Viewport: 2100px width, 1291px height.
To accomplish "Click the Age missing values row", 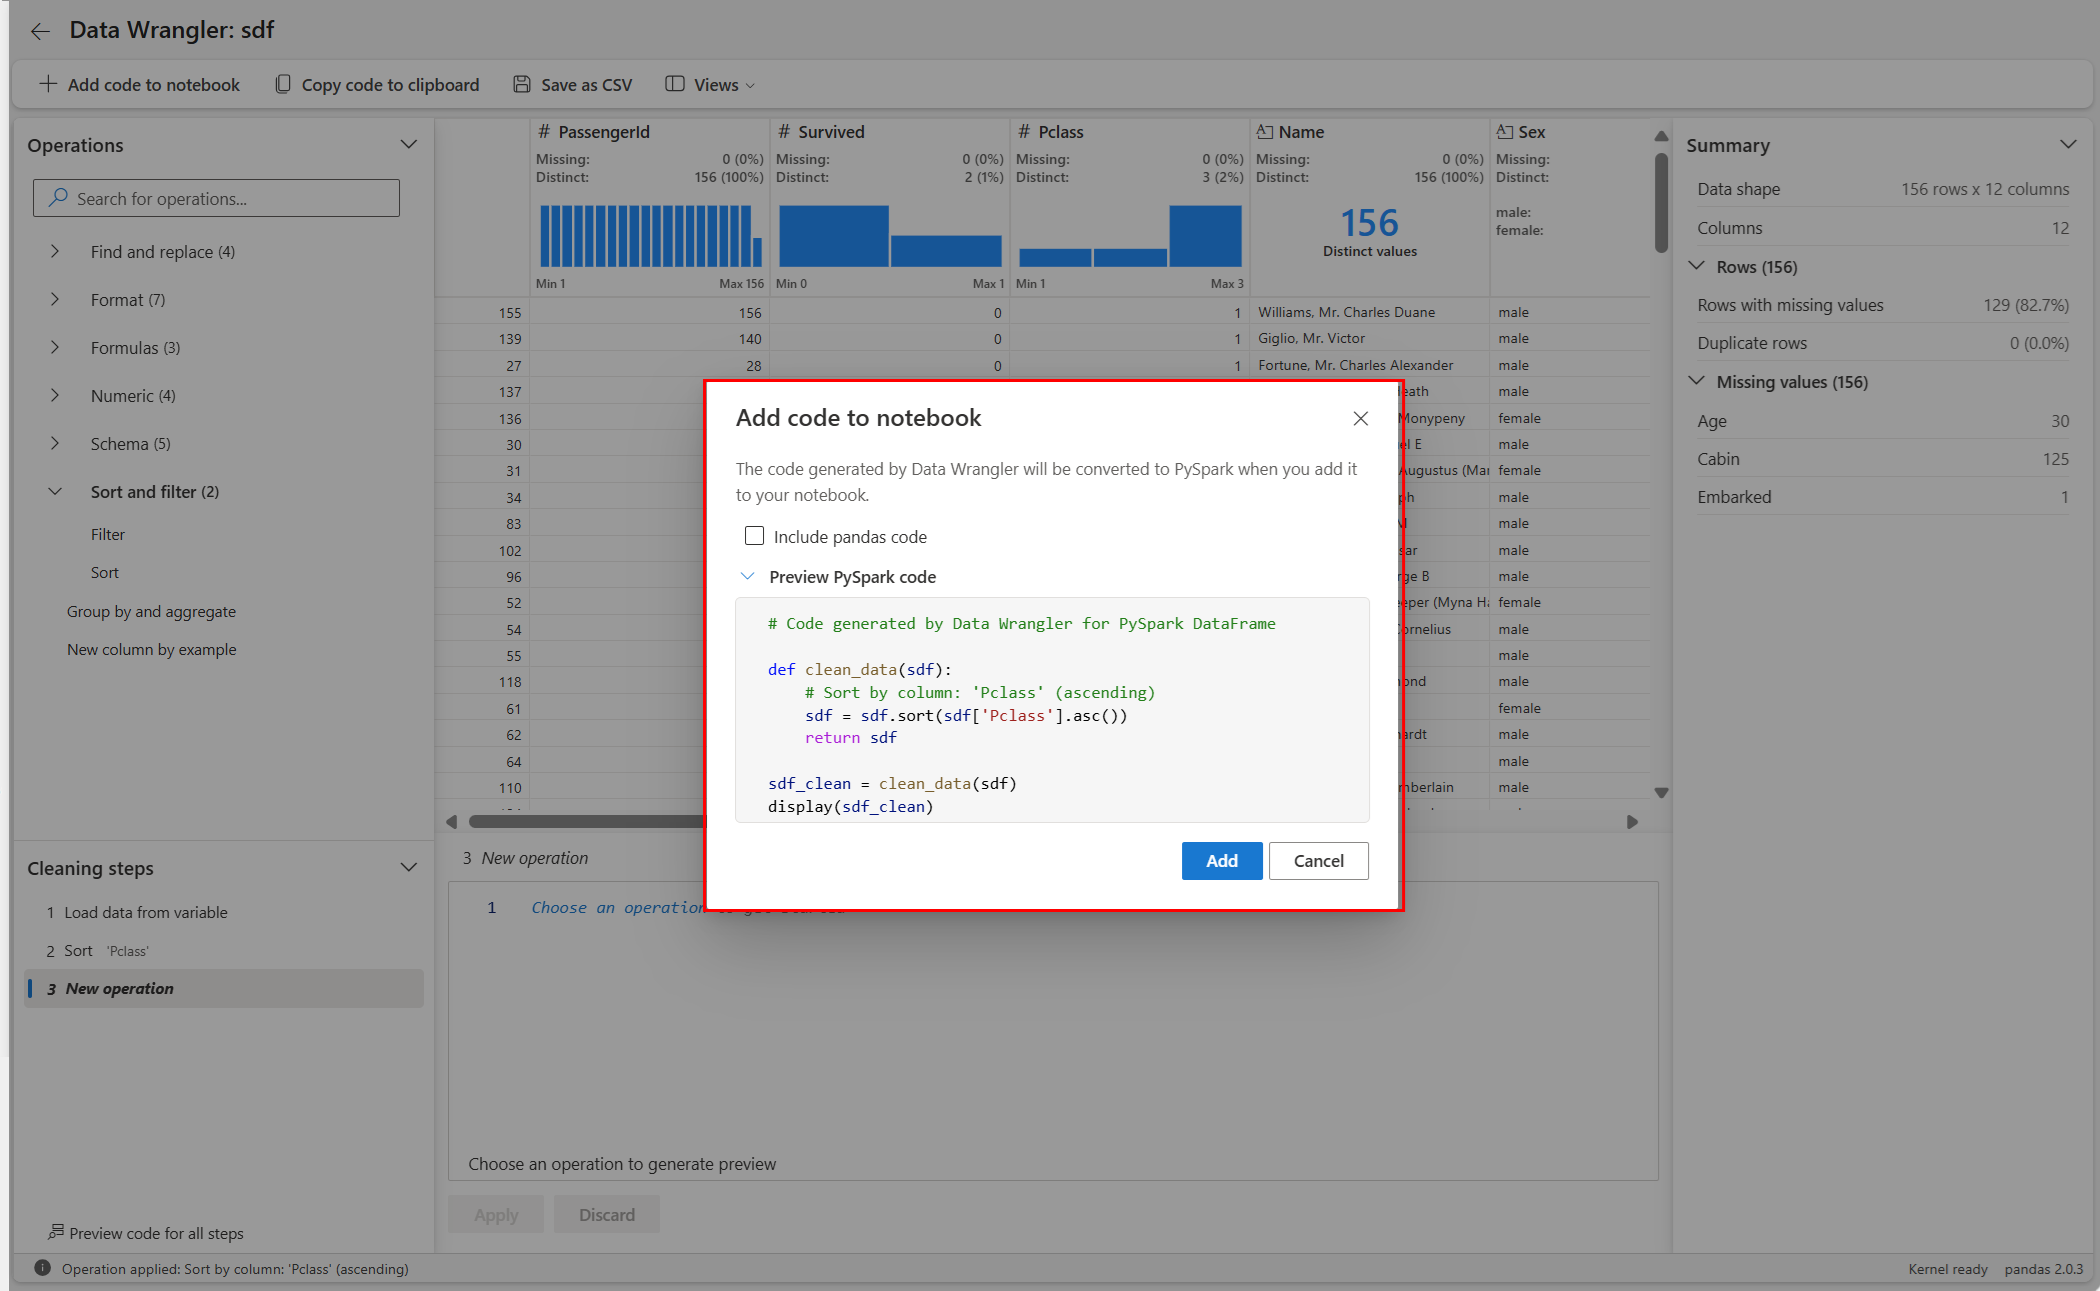I will [x=1883, y=421].
